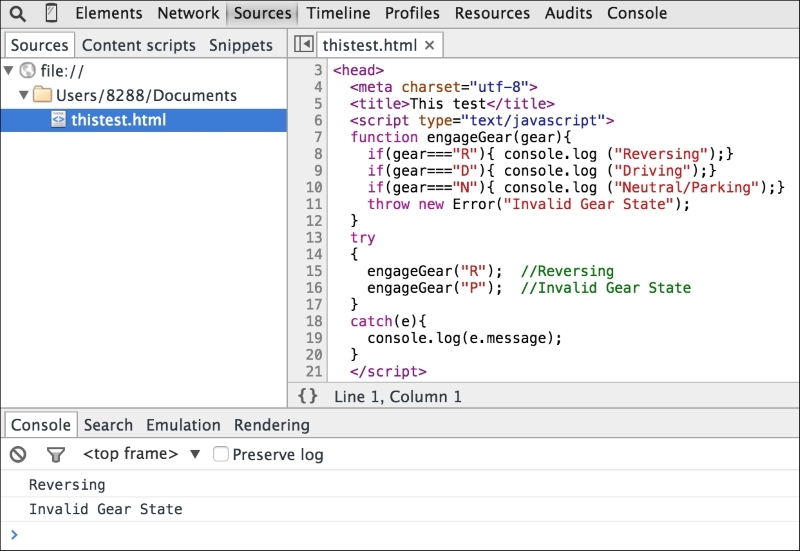The image size is (800, 551).
Task: Click the Documents folder icon
Action: pos(42,94)
